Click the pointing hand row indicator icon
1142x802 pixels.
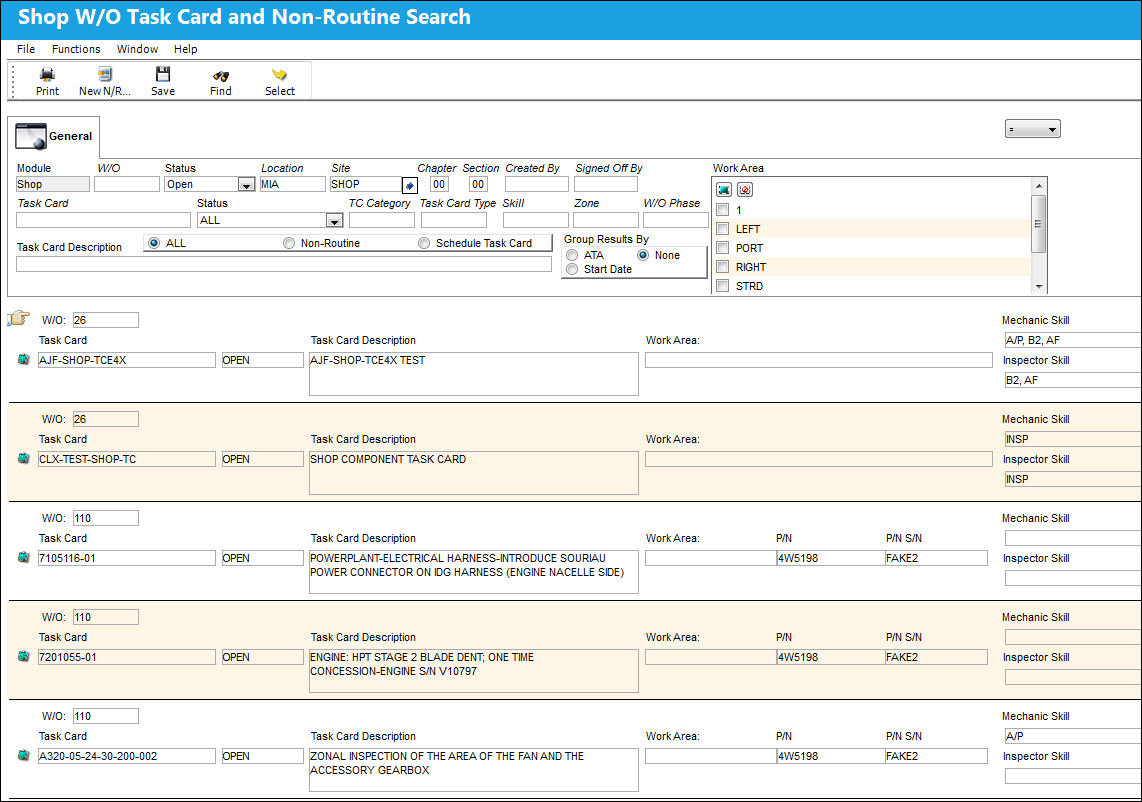point(18,318)
